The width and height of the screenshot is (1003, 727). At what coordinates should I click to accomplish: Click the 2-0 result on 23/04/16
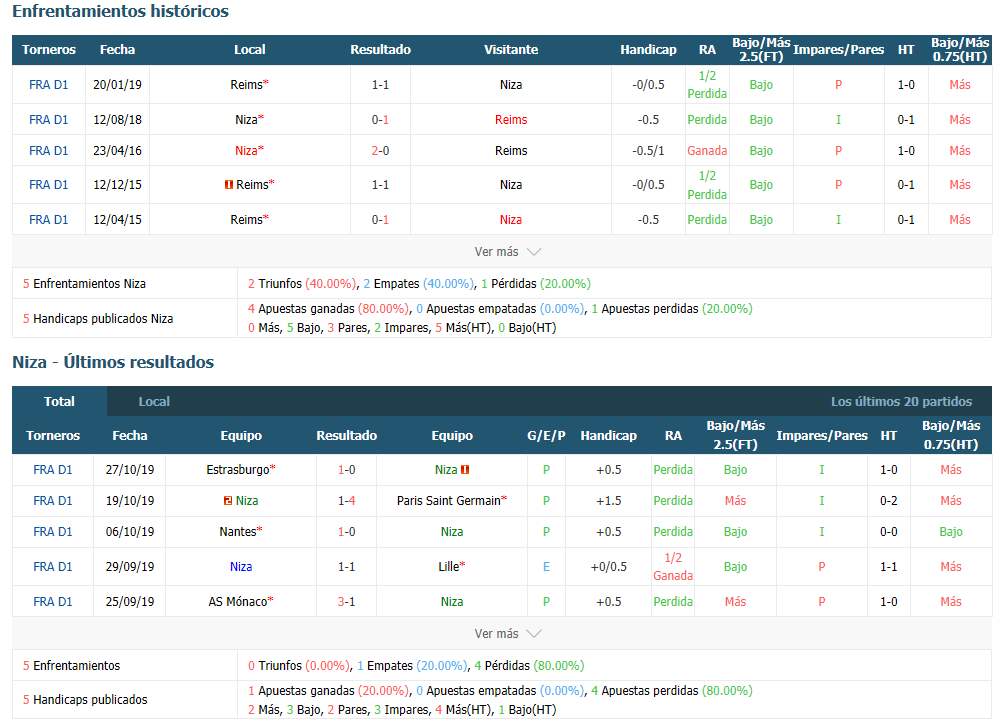(381, 151)
